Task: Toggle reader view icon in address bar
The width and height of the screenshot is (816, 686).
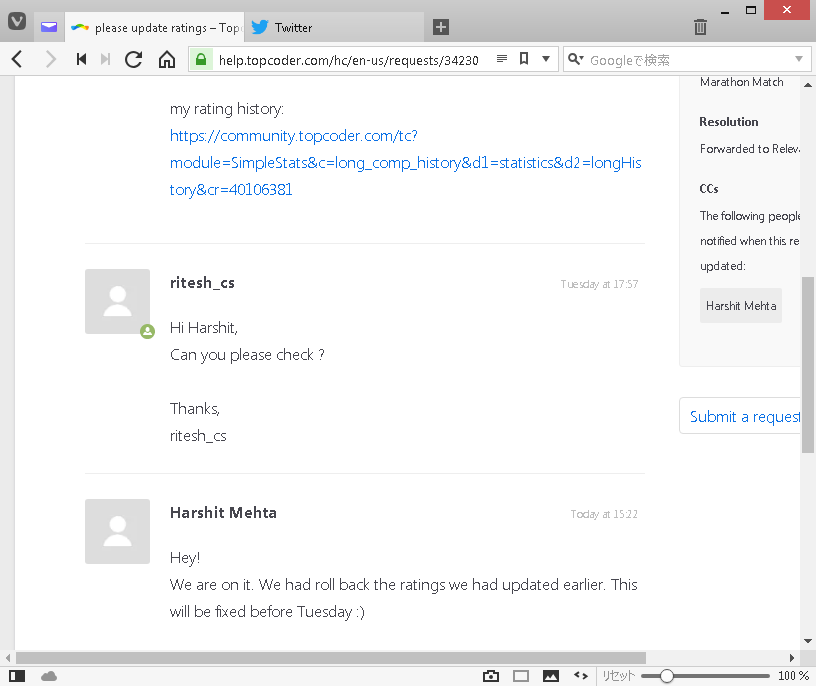Action: point(502,59)
